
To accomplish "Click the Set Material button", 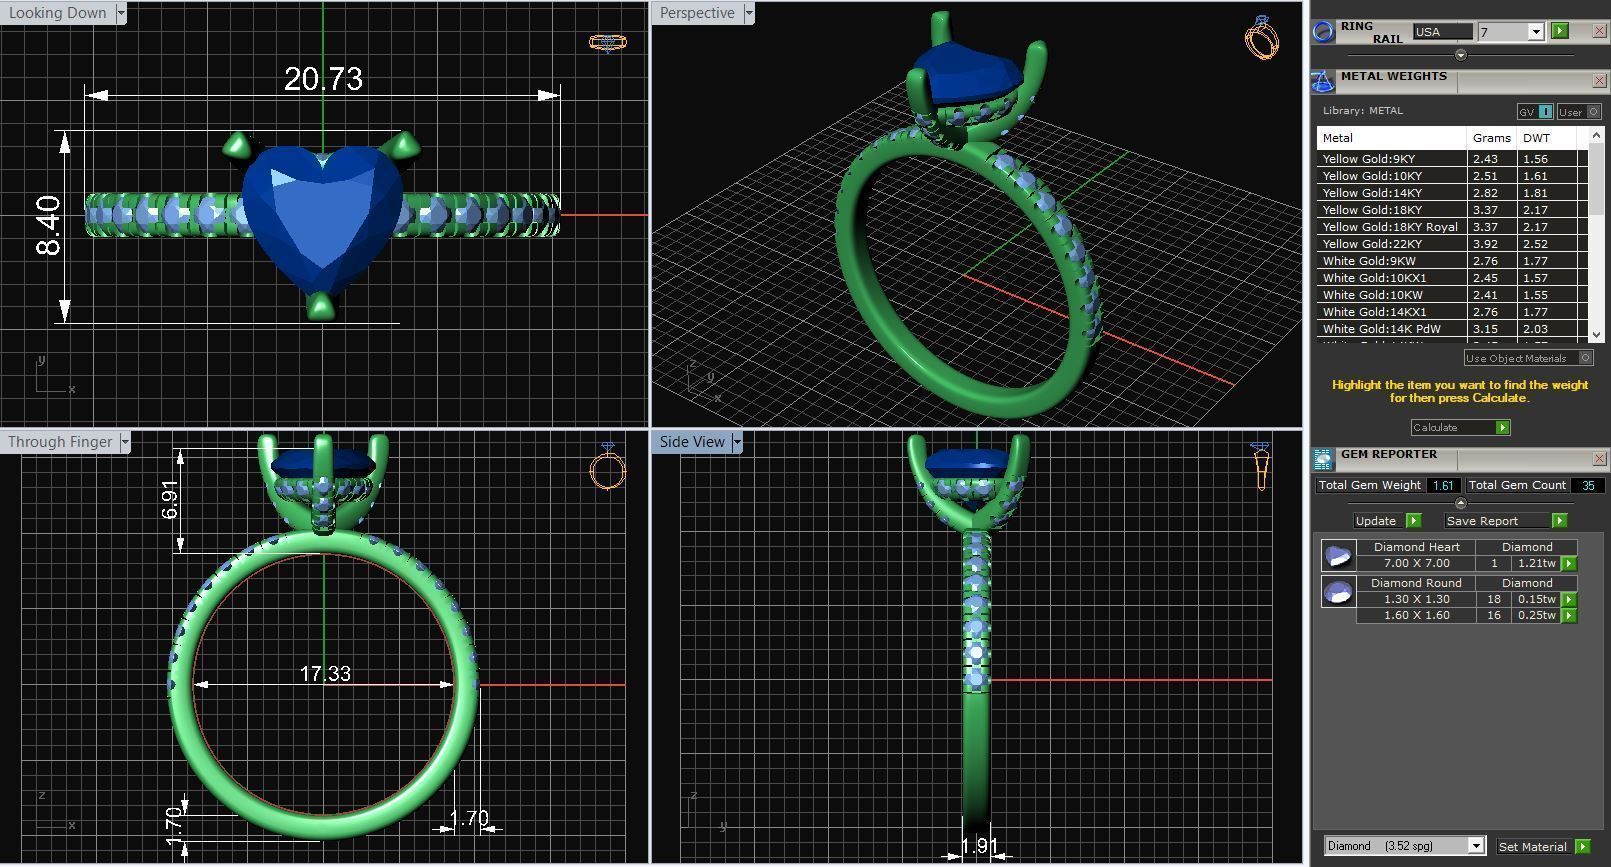I will 1535,846.
